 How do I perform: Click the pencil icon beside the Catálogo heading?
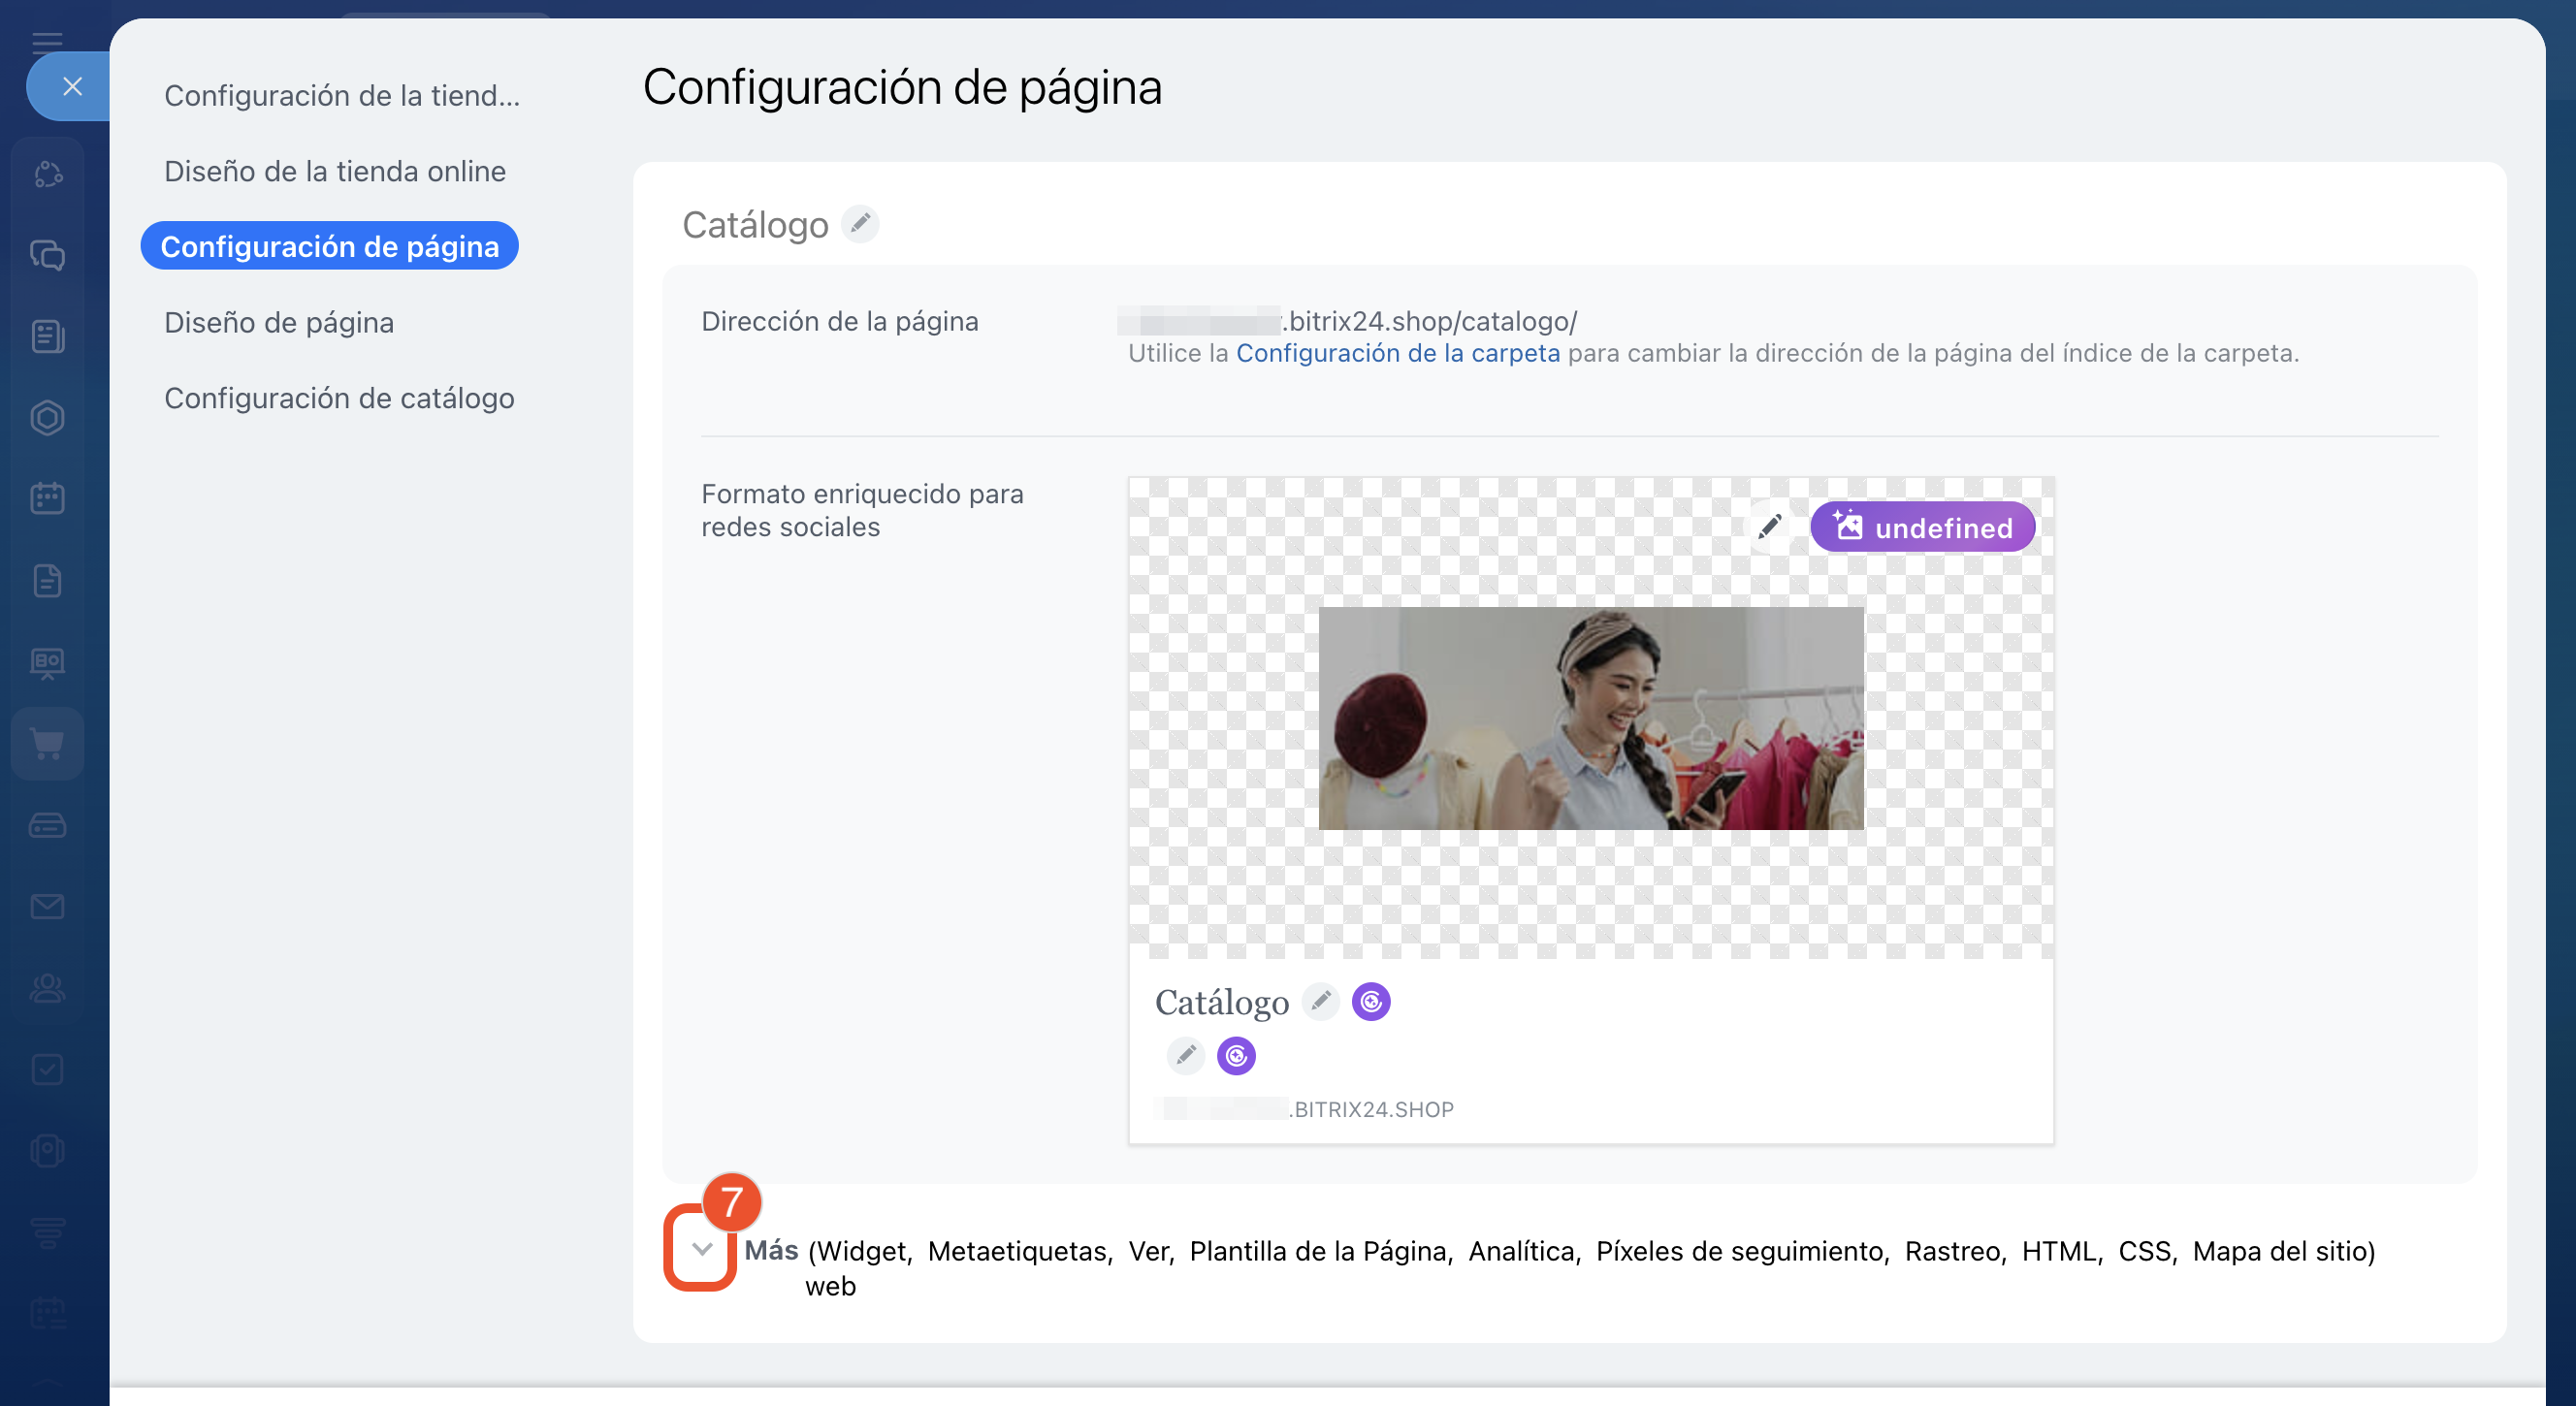tap(859, 224)
